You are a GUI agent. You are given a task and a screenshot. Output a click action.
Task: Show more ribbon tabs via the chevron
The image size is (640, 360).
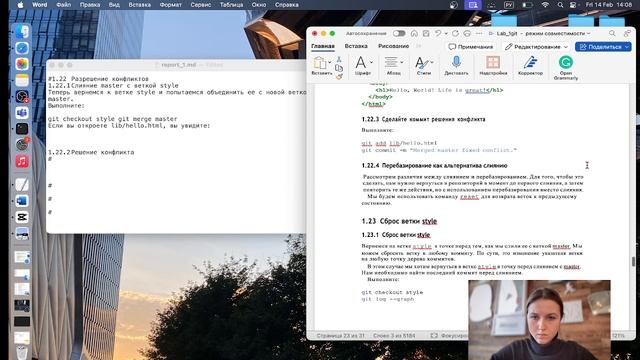[418, 47]
